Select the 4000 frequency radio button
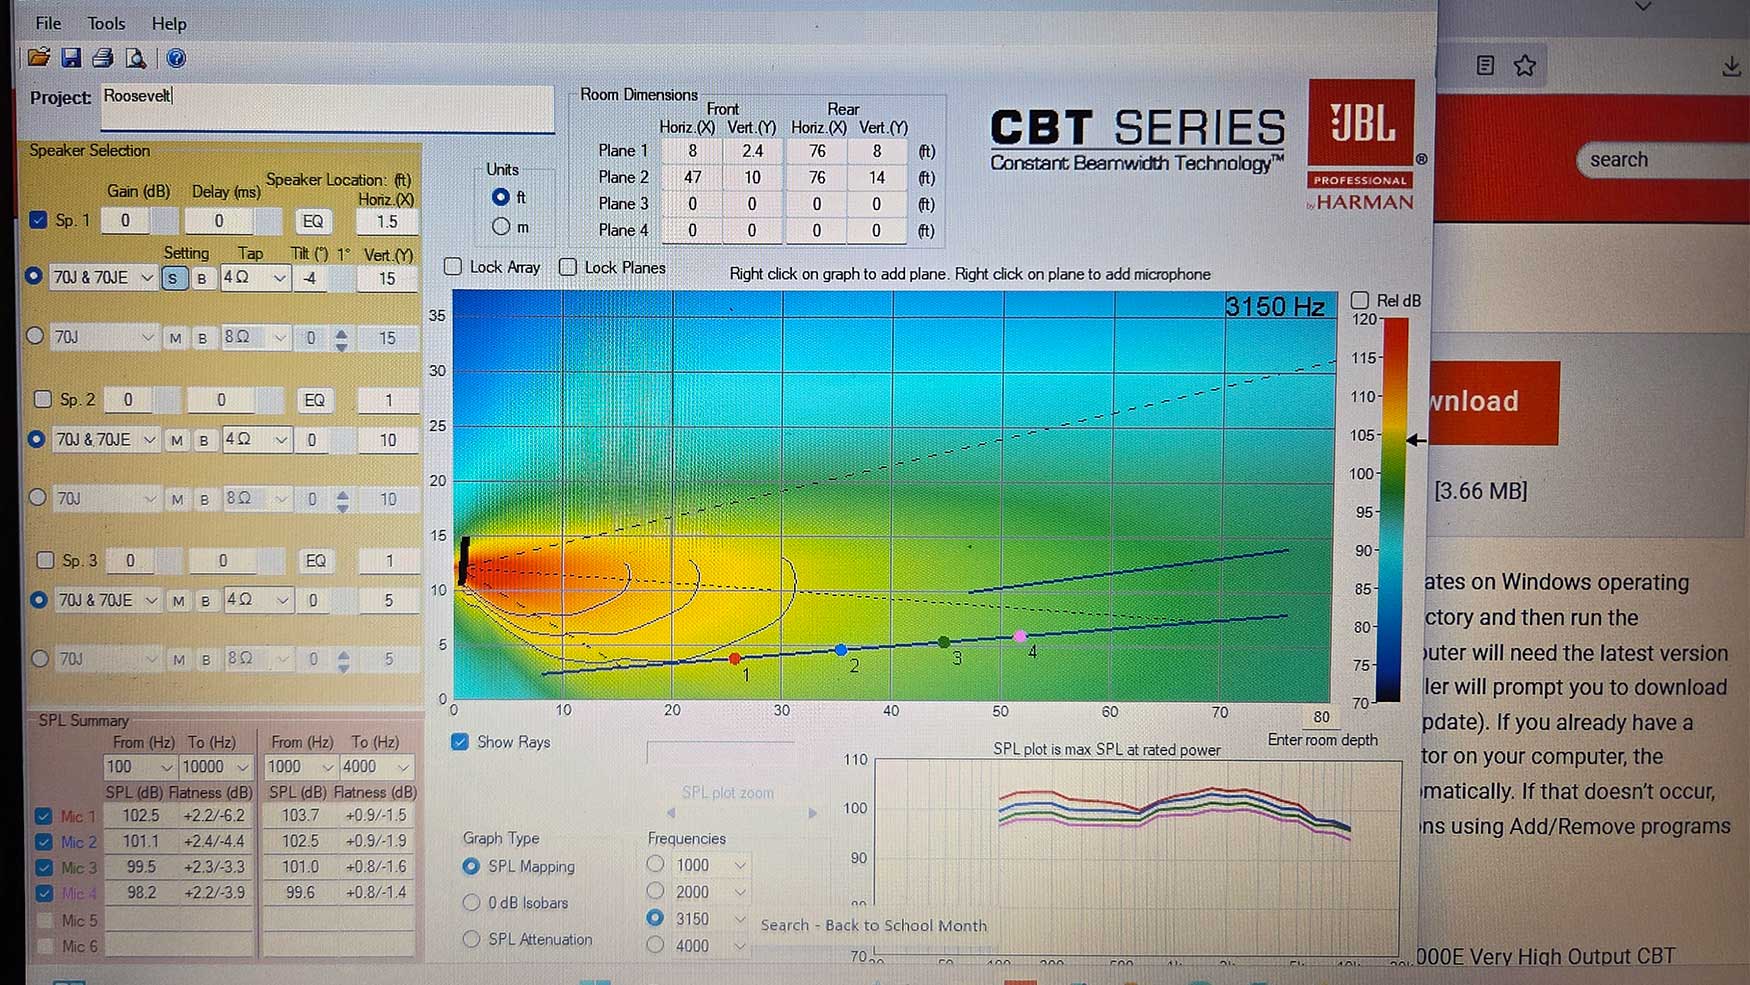 pyautogui.click(x=655, y=945)
